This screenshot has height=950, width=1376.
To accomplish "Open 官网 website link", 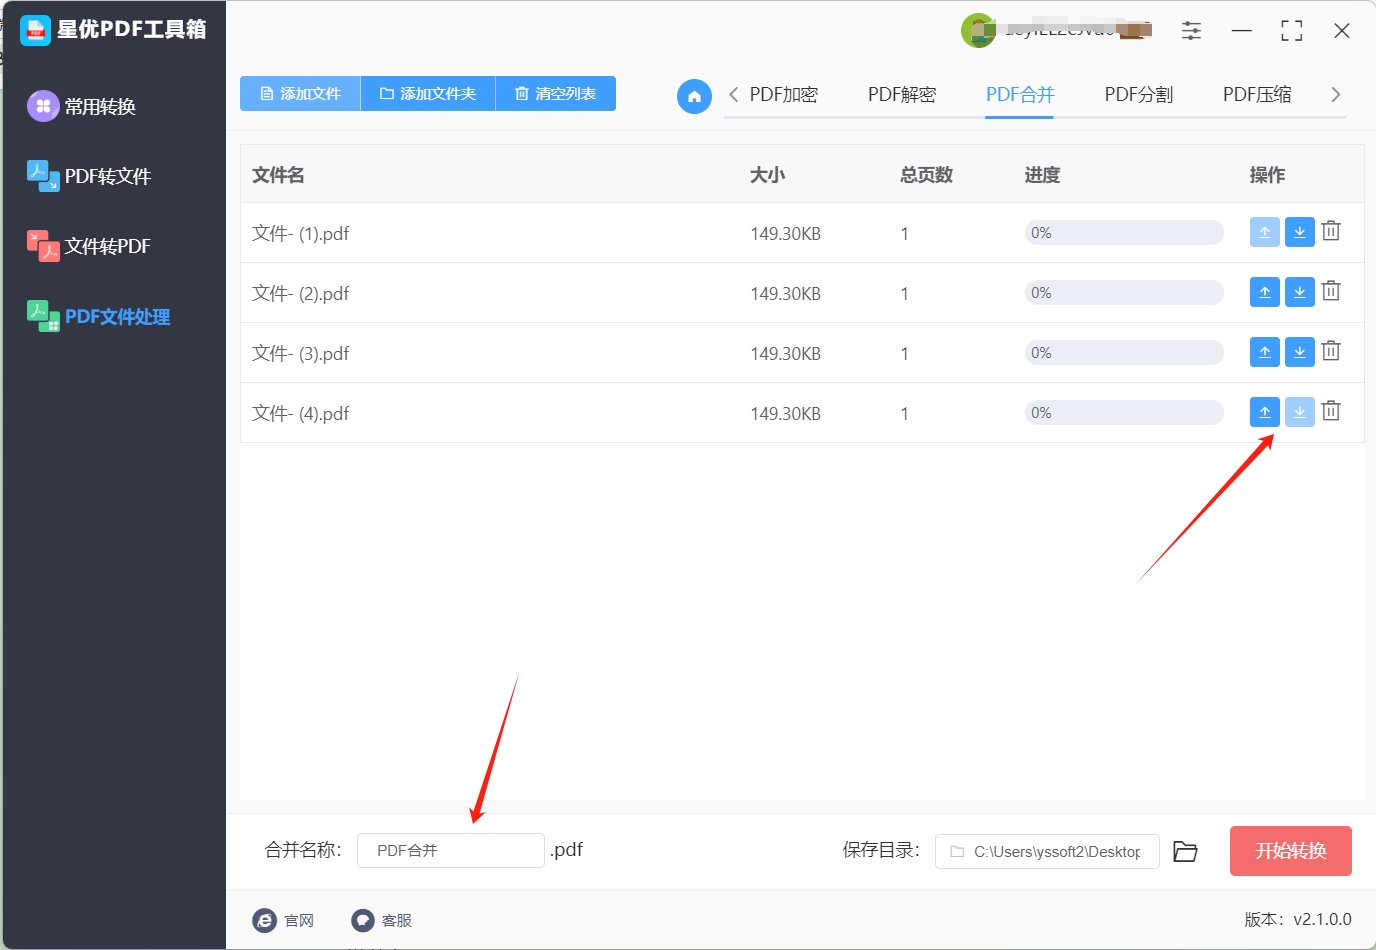I will tap(283, 920).
